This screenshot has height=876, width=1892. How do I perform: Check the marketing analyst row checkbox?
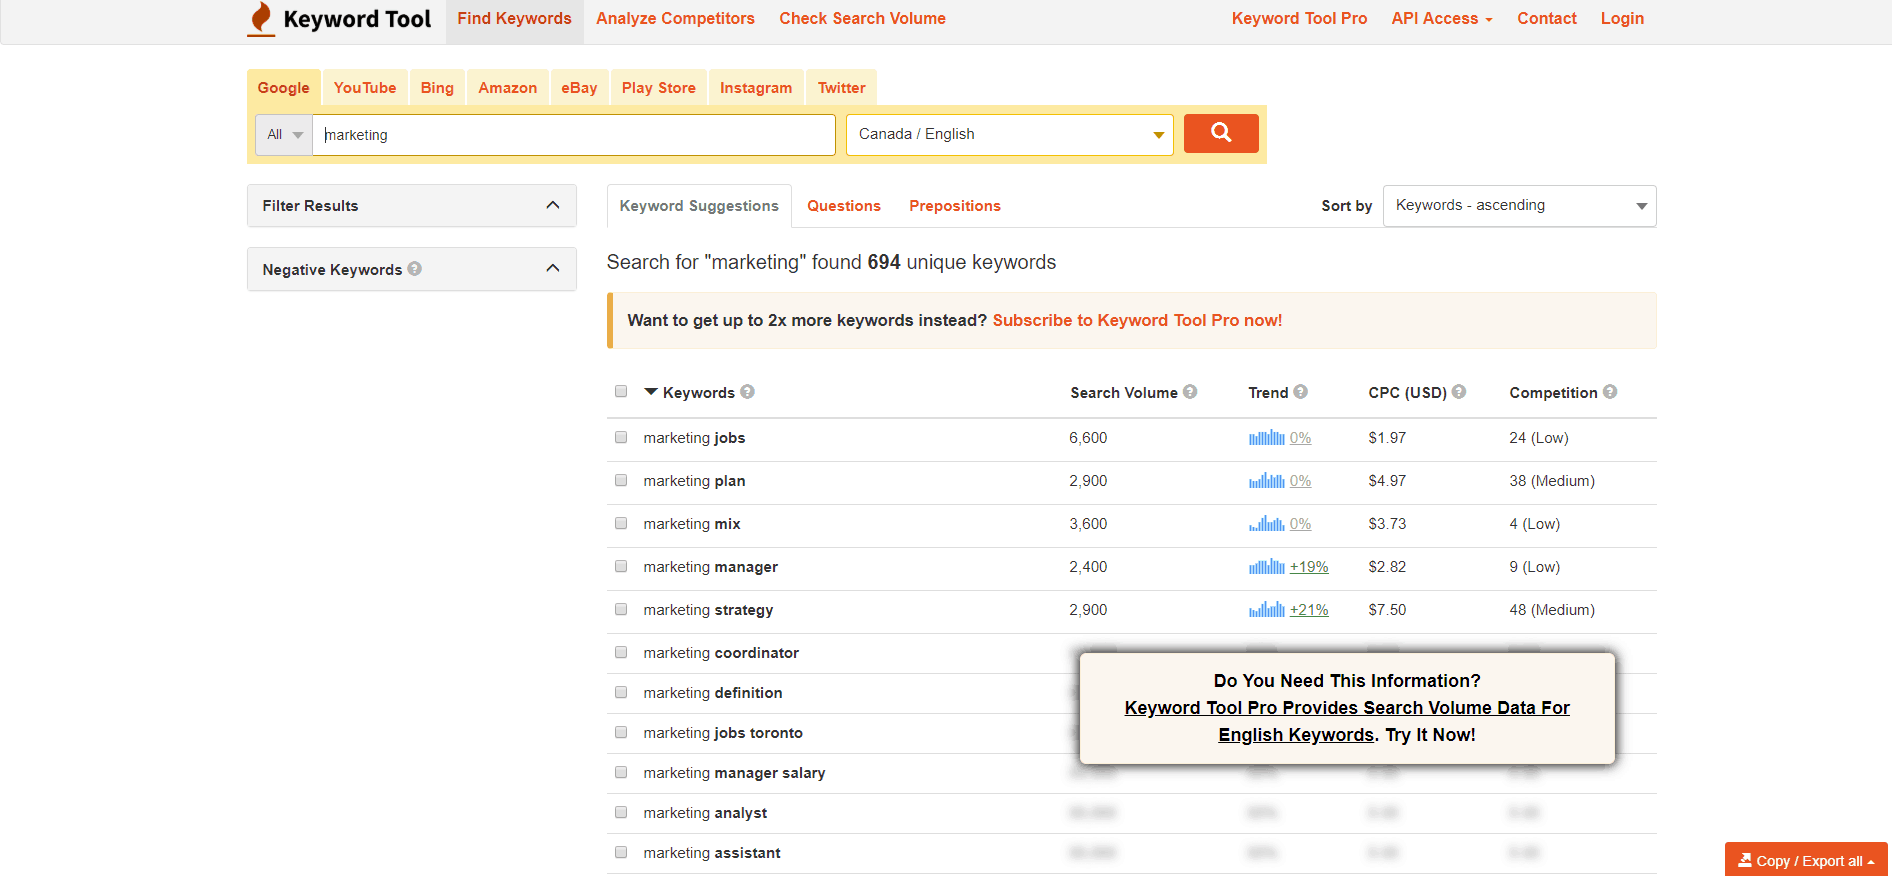click(x=621, y=812)
